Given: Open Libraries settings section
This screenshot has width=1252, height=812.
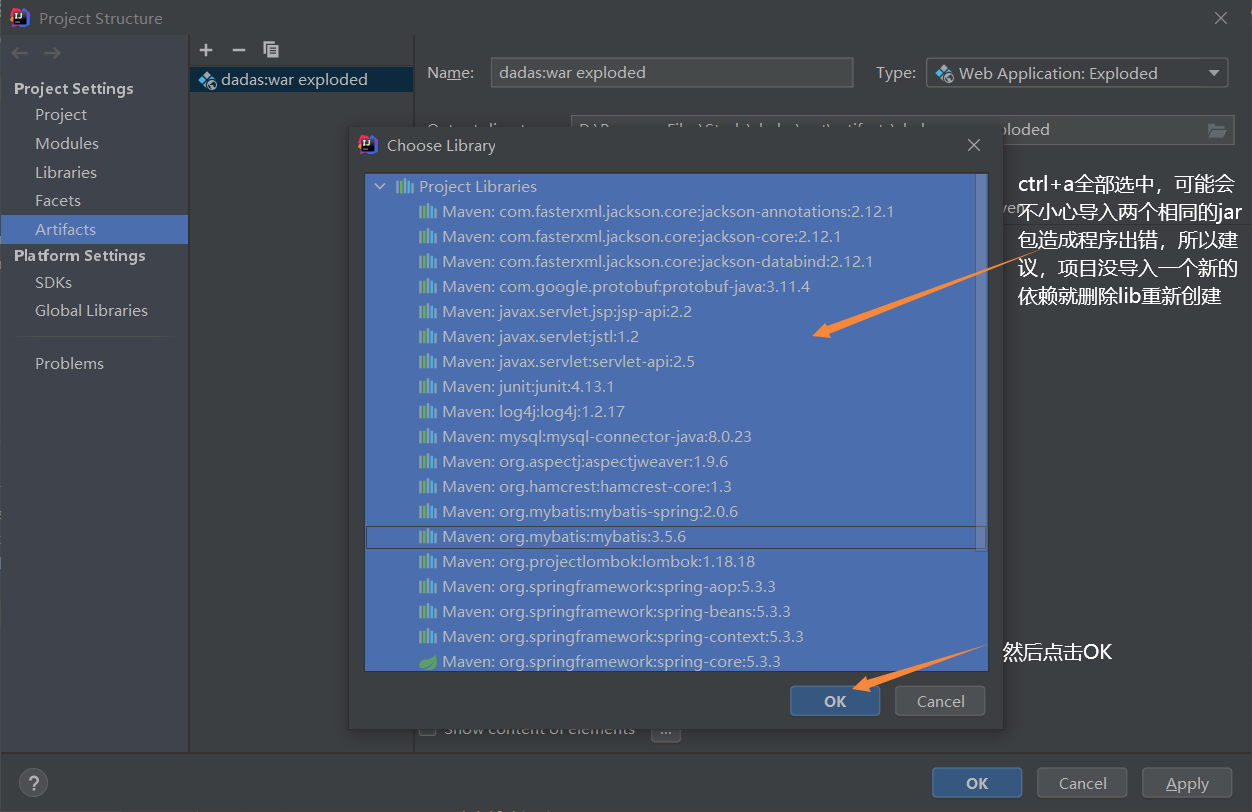Looking at the screenshot, I should [x=66, y=173].
